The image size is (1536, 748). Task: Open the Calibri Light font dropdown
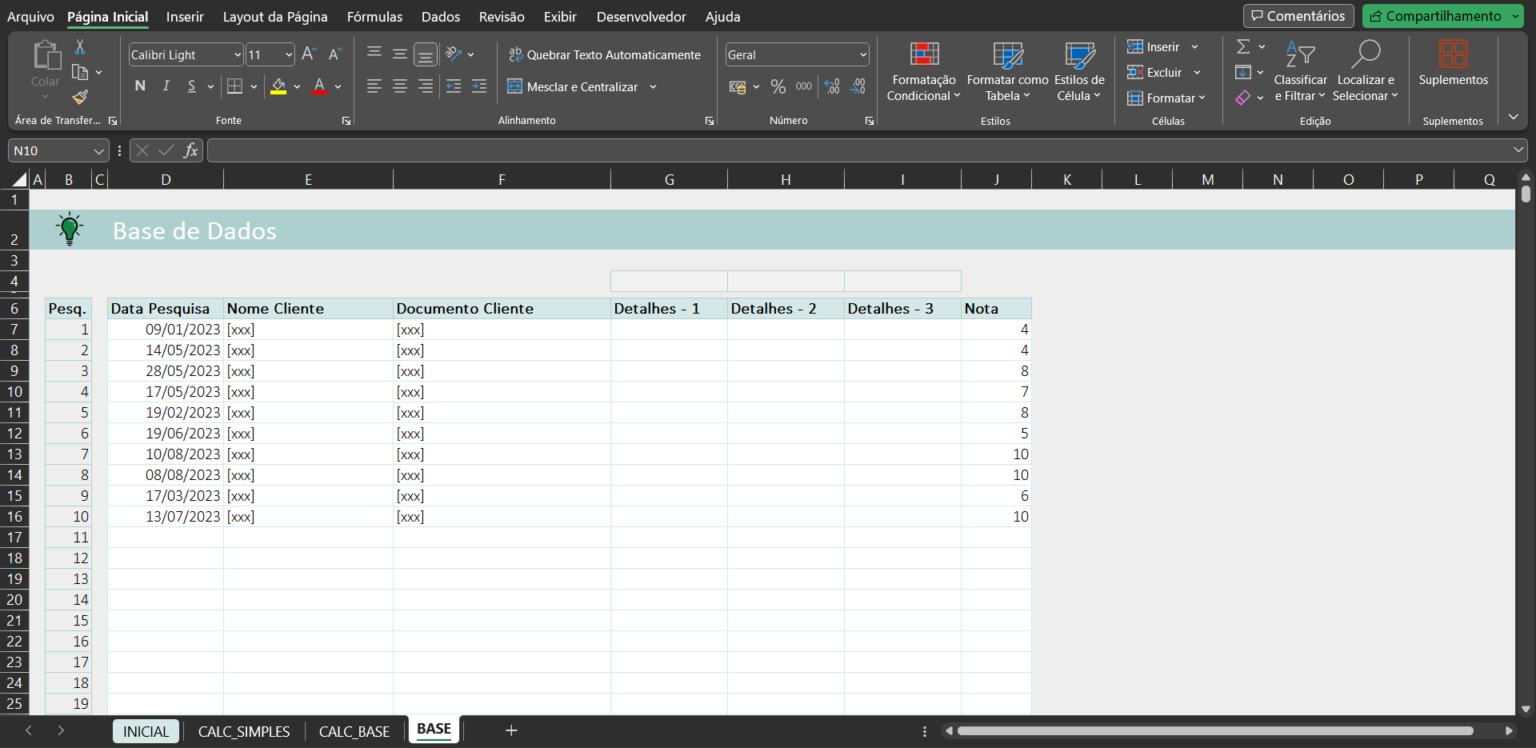tap(237, 54)
